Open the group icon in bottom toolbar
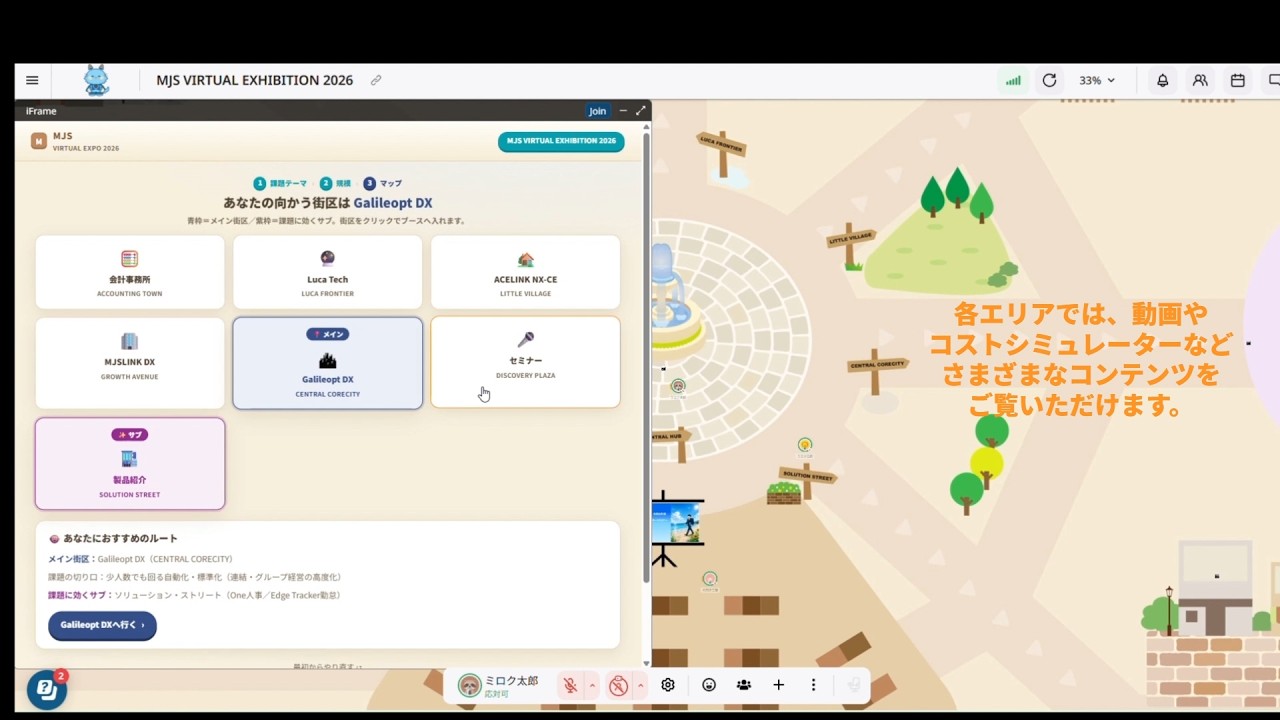Image resolution: width=1280 pixels, height=720 pixels. click(x=744, y=685)
